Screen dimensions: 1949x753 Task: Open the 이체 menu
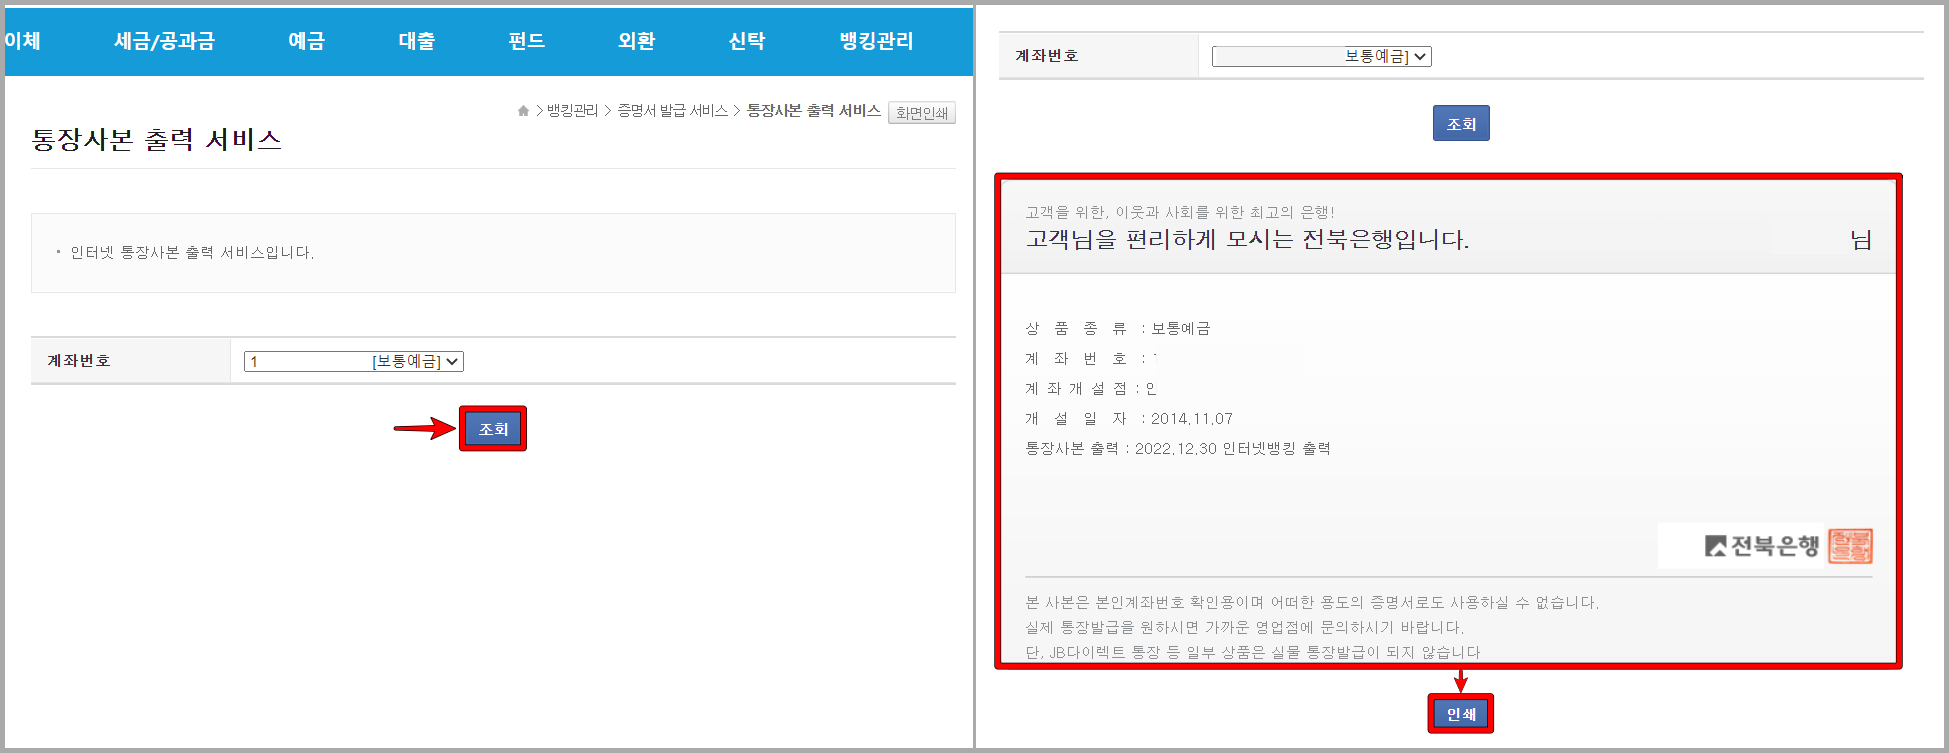22,41
